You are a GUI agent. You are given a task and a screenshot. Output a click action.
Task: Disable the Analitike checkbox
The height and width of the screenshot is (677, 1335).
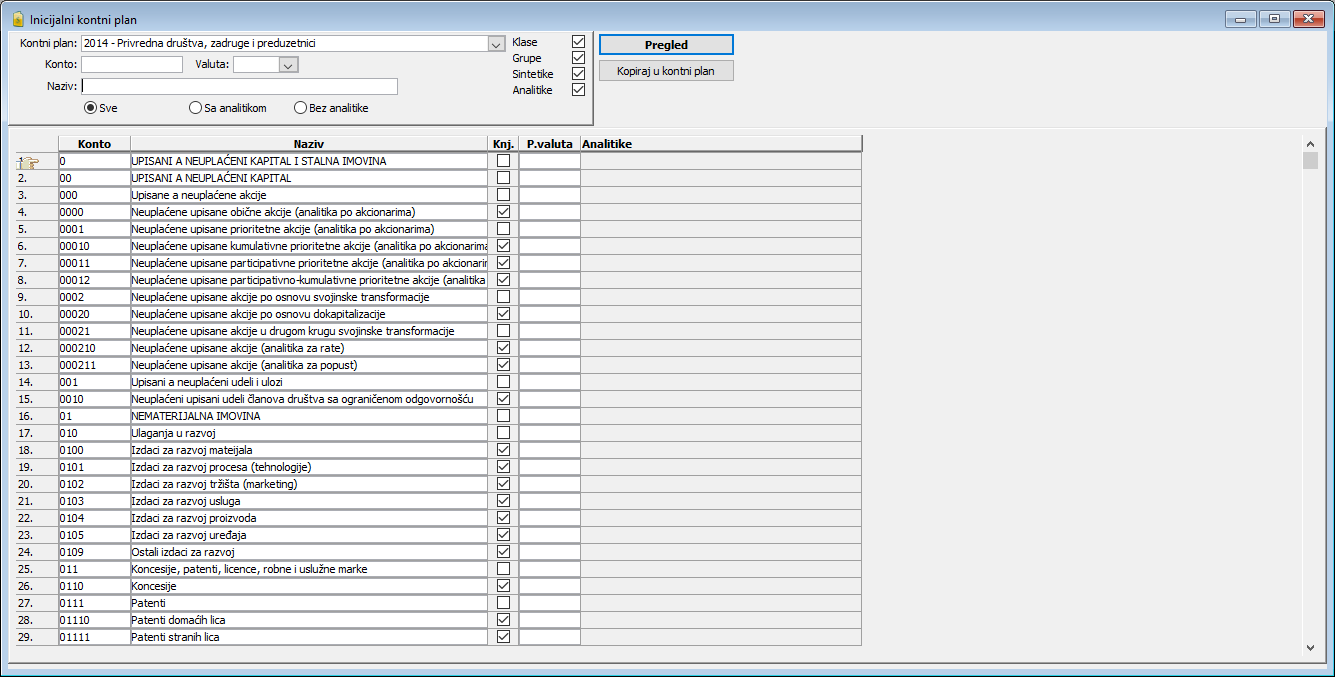point(578,90)
